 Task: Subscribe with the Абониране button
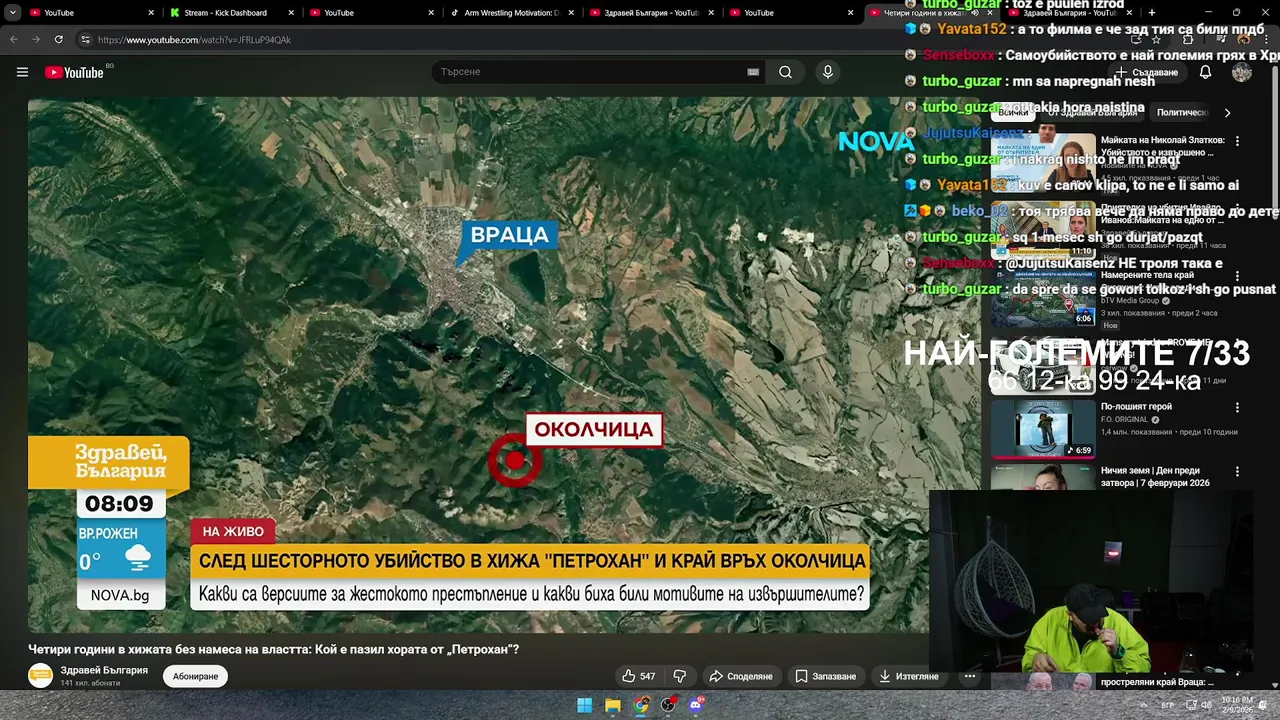(195, 676)
